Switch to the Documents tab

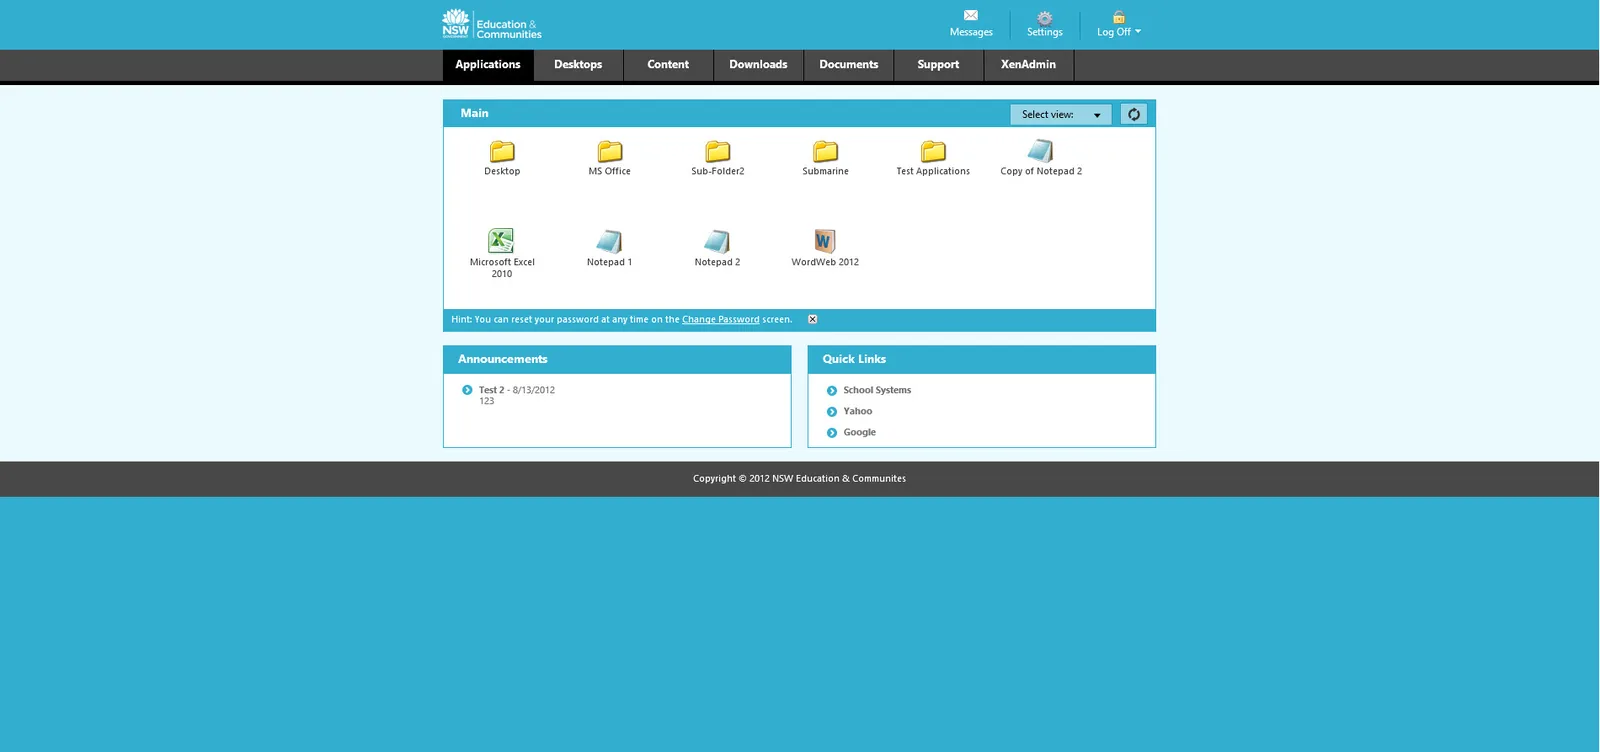[x=848, y=65]
